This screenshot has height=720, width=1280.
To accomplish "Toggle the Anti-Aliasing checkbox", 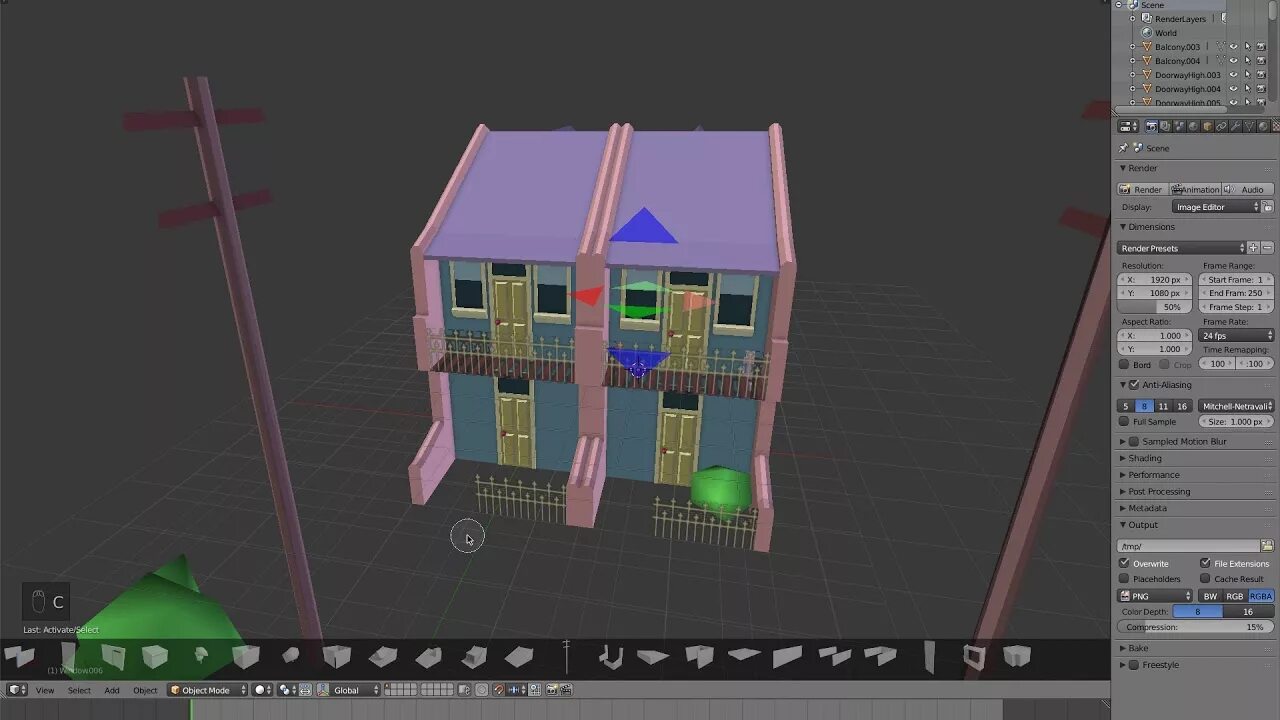I will pos(1134,385).
